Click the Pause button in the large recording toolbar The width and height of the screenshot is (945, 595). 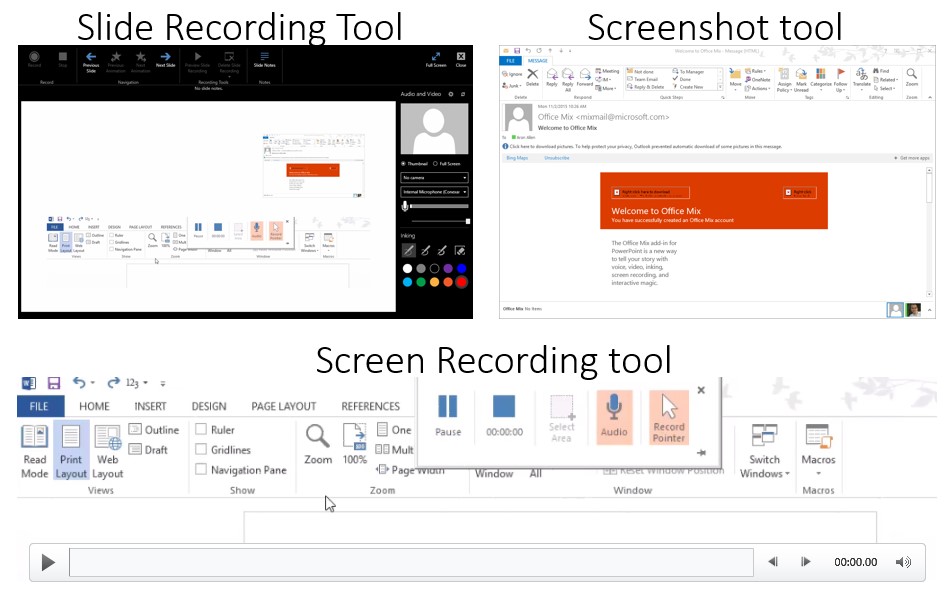click(x=447, y=413)
